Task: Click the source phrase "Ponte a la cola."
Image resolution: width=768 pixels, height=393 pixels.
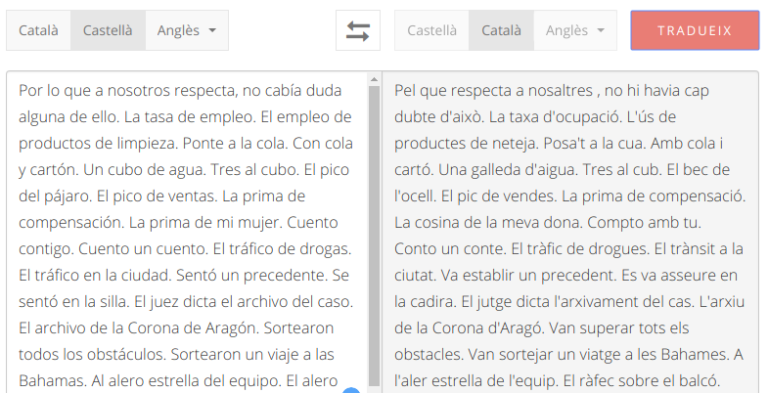Action: point(235,143)
